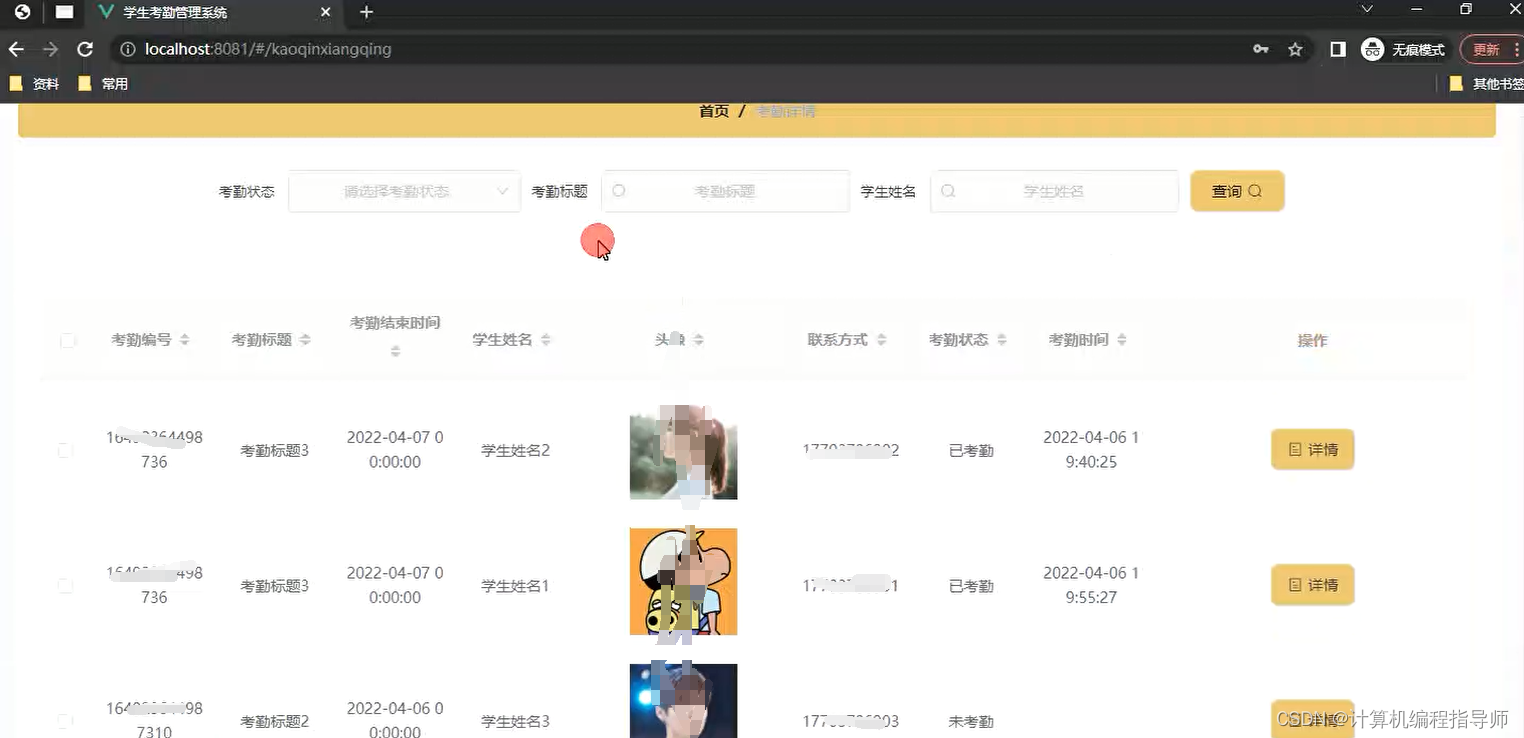
Task: Click the 查询 search button
Action: (x=1237, y=191)
